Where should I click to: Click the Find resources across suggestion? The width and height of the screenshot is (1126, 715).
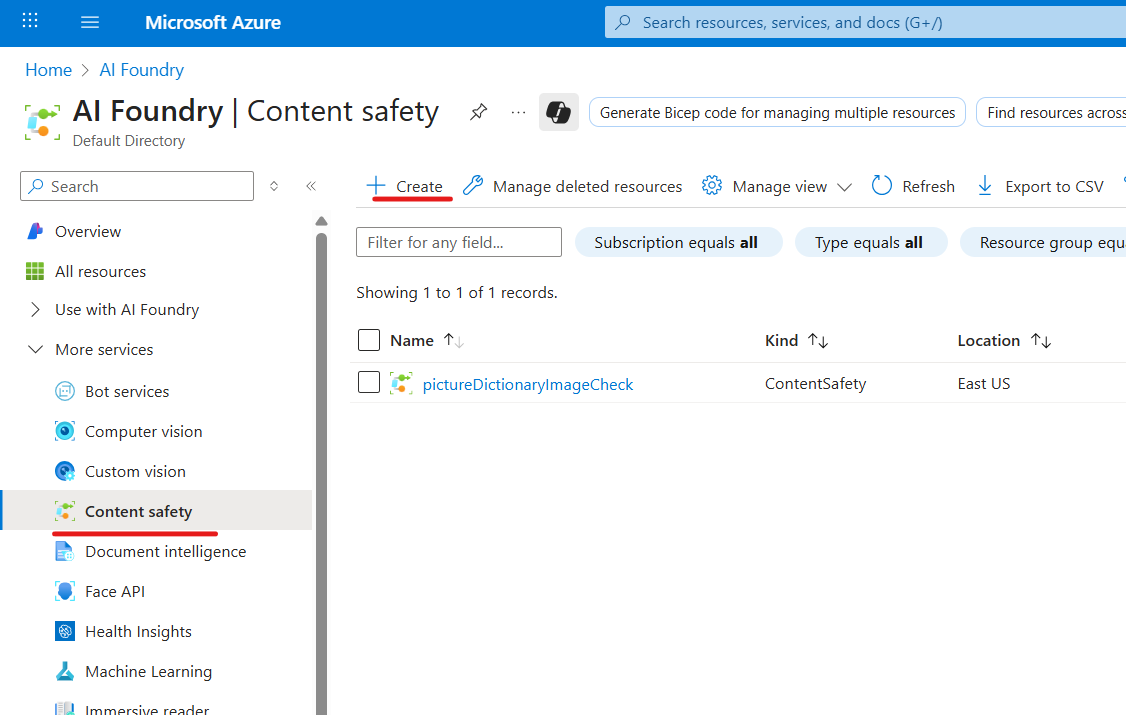pos(1051,113)
